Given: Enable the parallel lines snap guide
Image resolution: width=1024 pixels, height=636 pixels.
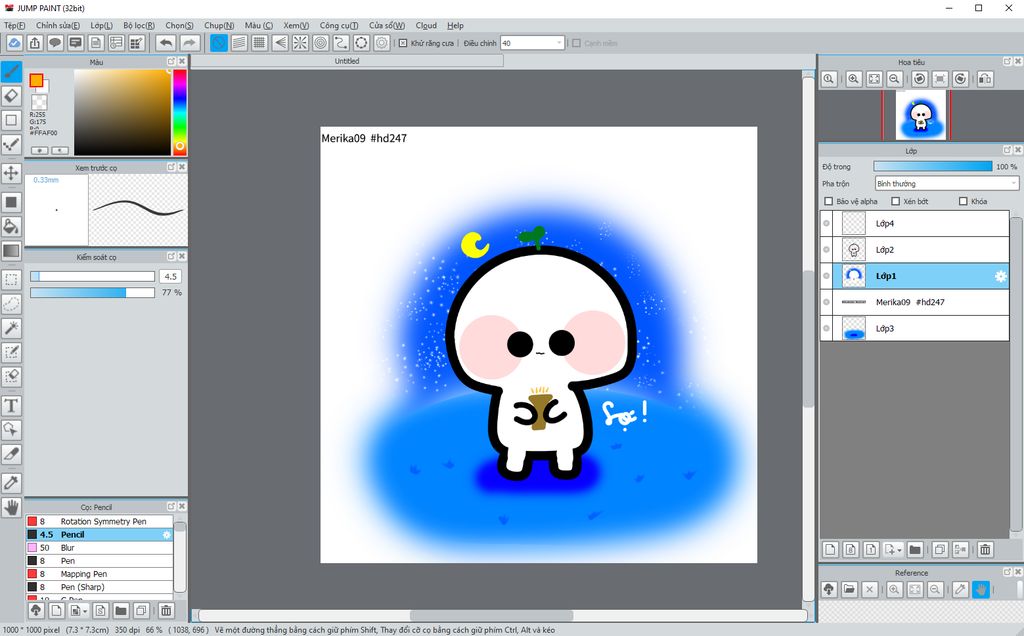Looking at the screenshot, I should coord(239,43).
